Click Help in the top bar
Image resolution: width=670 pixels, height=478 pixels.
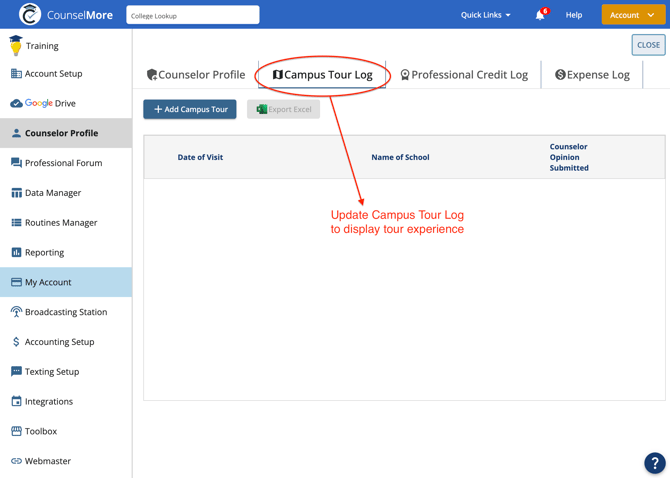(x=574, y=15)
